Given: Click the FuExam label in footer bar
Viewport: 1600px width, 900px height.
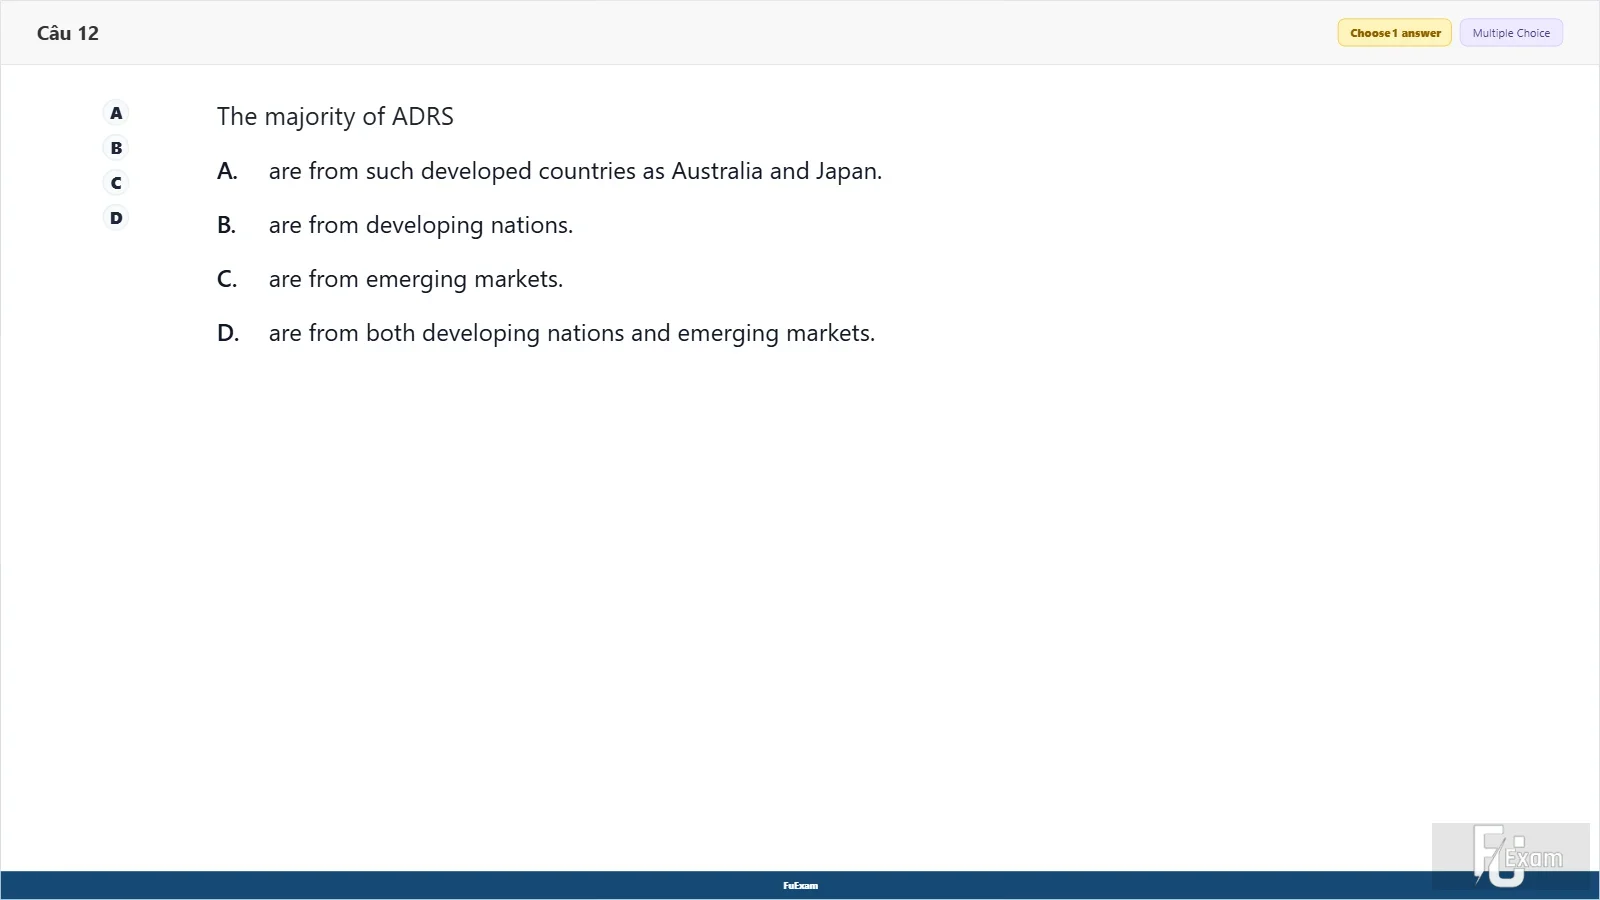Looking at the screenshot, I should [x=800, y=886].
